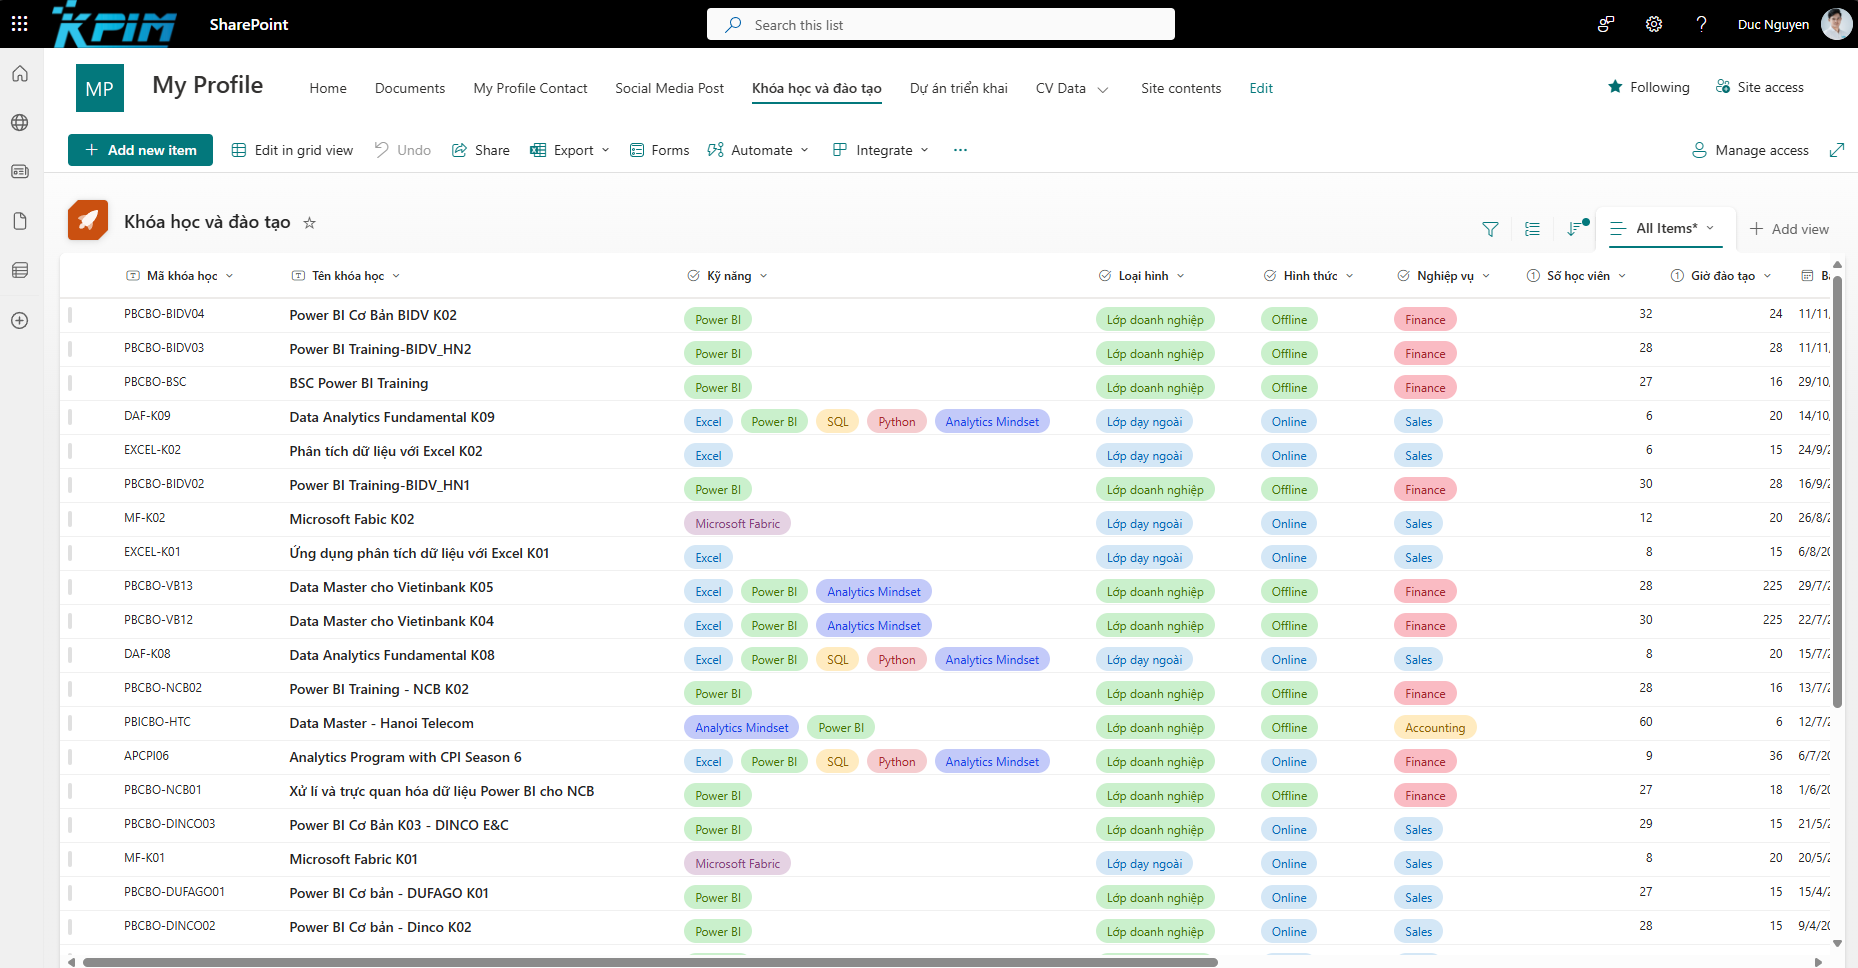Click the Following star
The height and width of the screenshot is (968, 1858).
click(x=1615, y=87)
